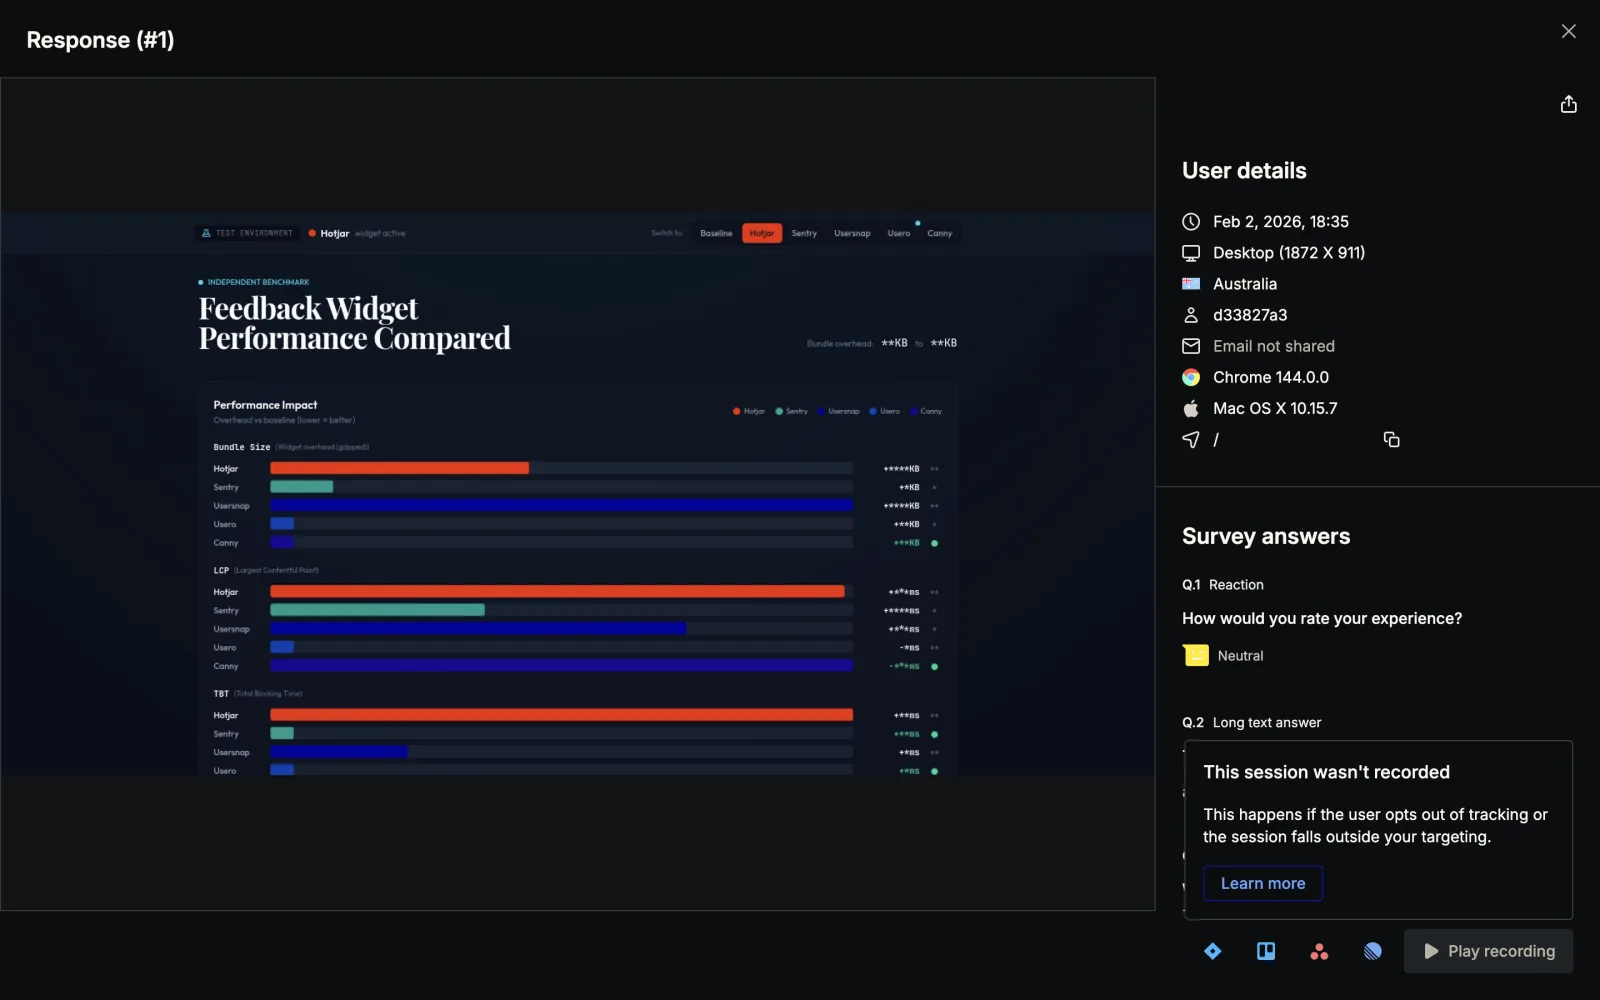The width and height of the screenshot is (1600, 1000).
Task: Click the Response (#1) title
Action: coord(100,40)
